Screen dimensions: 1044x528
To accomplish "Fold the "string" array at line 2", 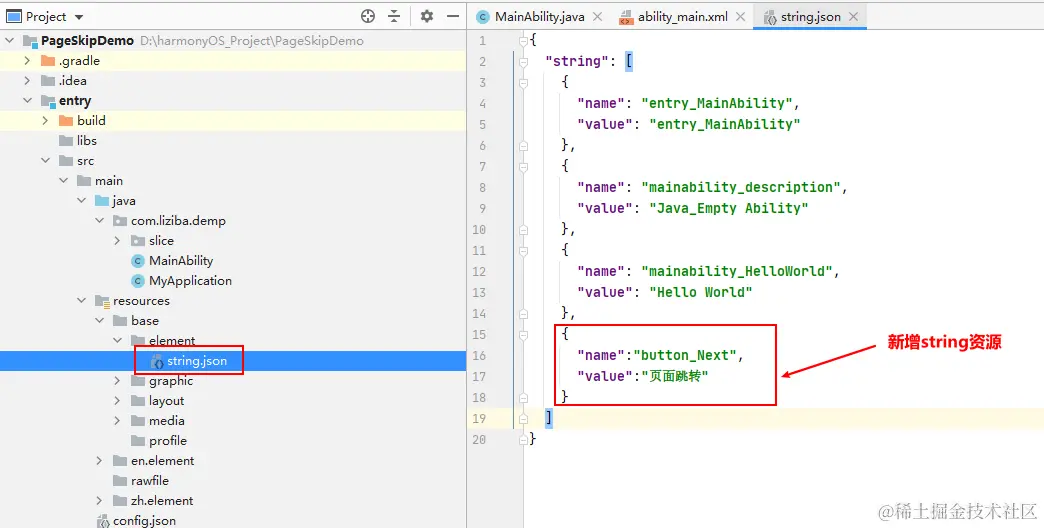I will point(523,62).
